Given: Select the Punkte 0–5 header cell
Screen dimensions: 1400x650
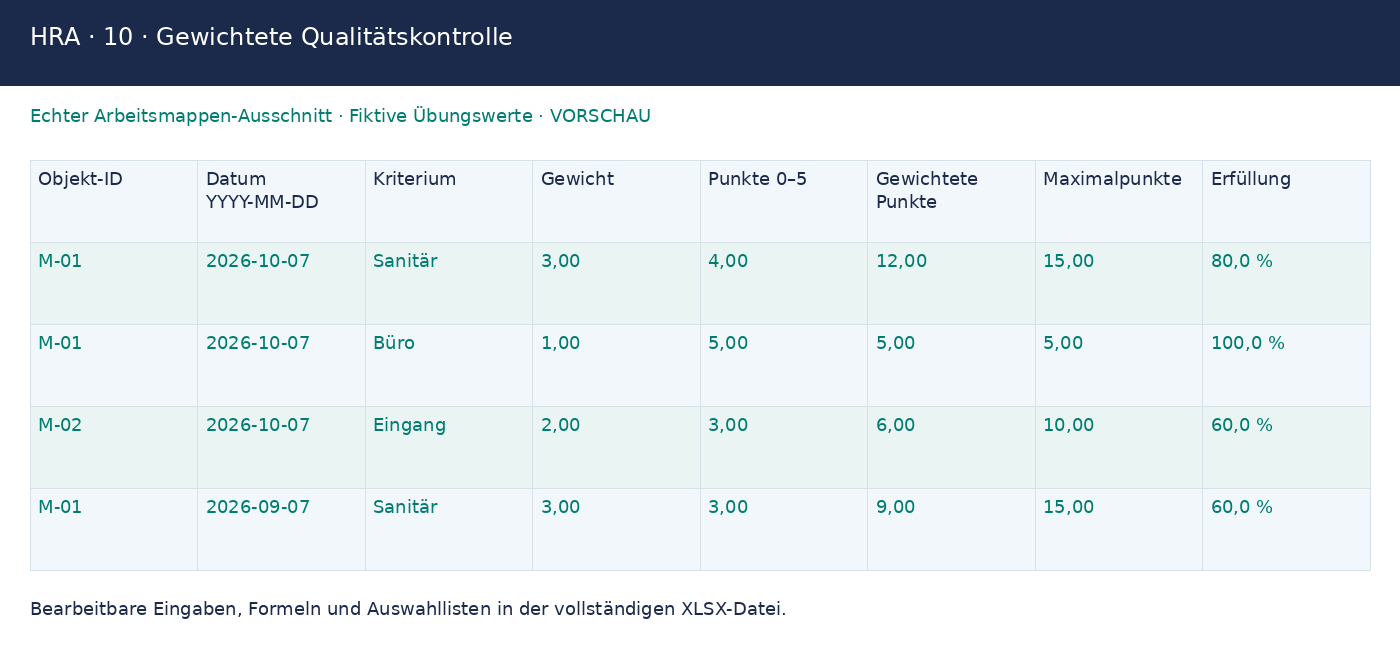Looking at the screenshot, I should [x=784, y=201].
